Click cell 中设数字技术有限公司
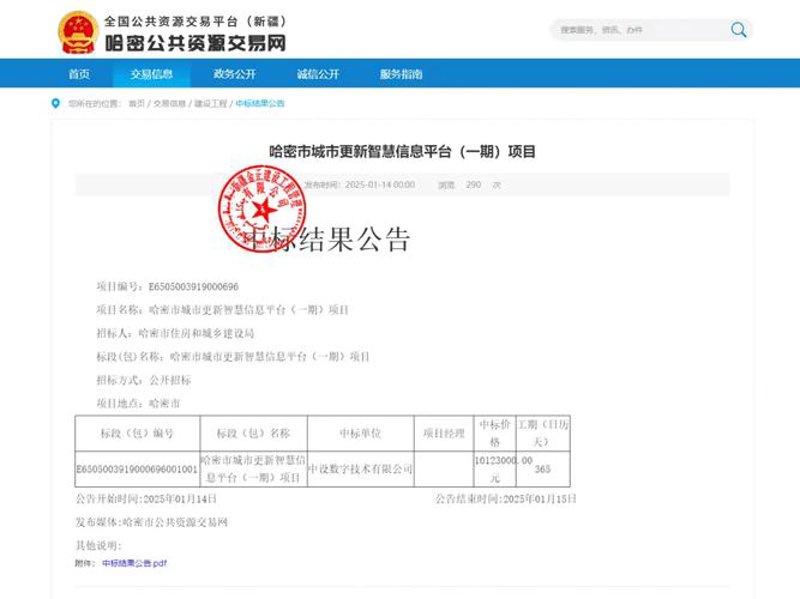 (x=360, y=469)
